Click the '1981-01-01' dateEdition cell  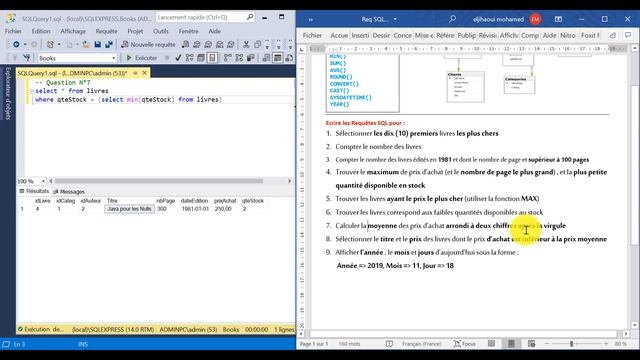coord(195,209)
